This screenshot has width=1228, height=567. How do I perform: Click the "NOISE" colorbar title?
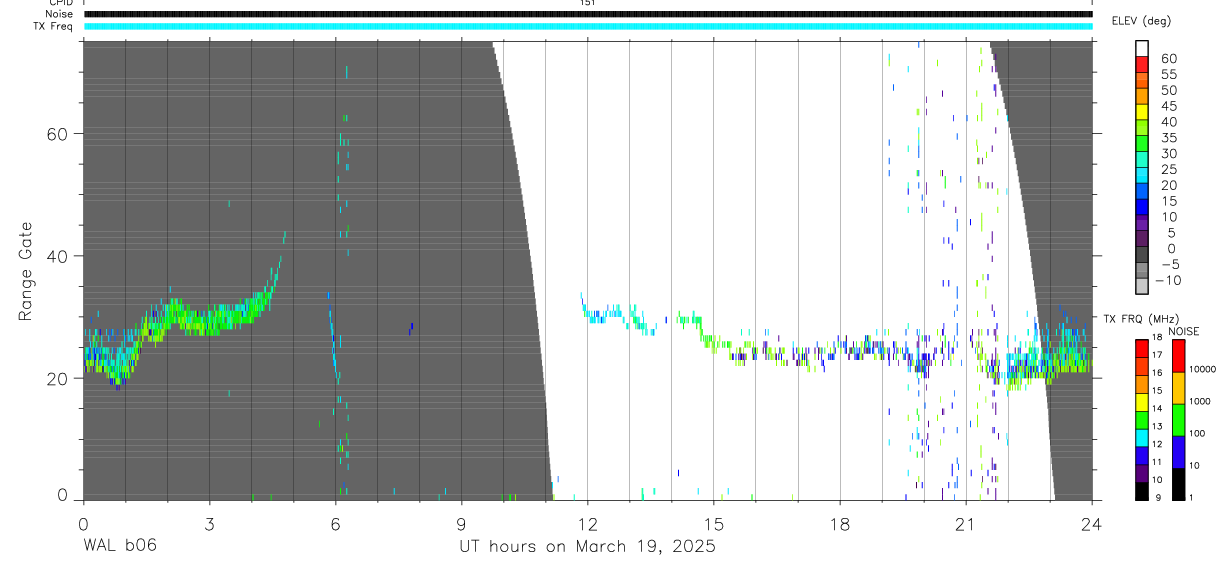coord(1182,331)
